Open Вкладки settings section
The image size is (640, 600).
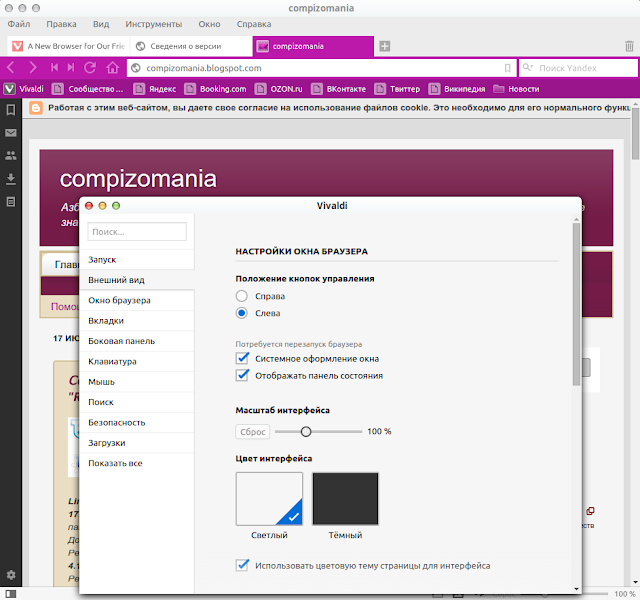(137, 321)
